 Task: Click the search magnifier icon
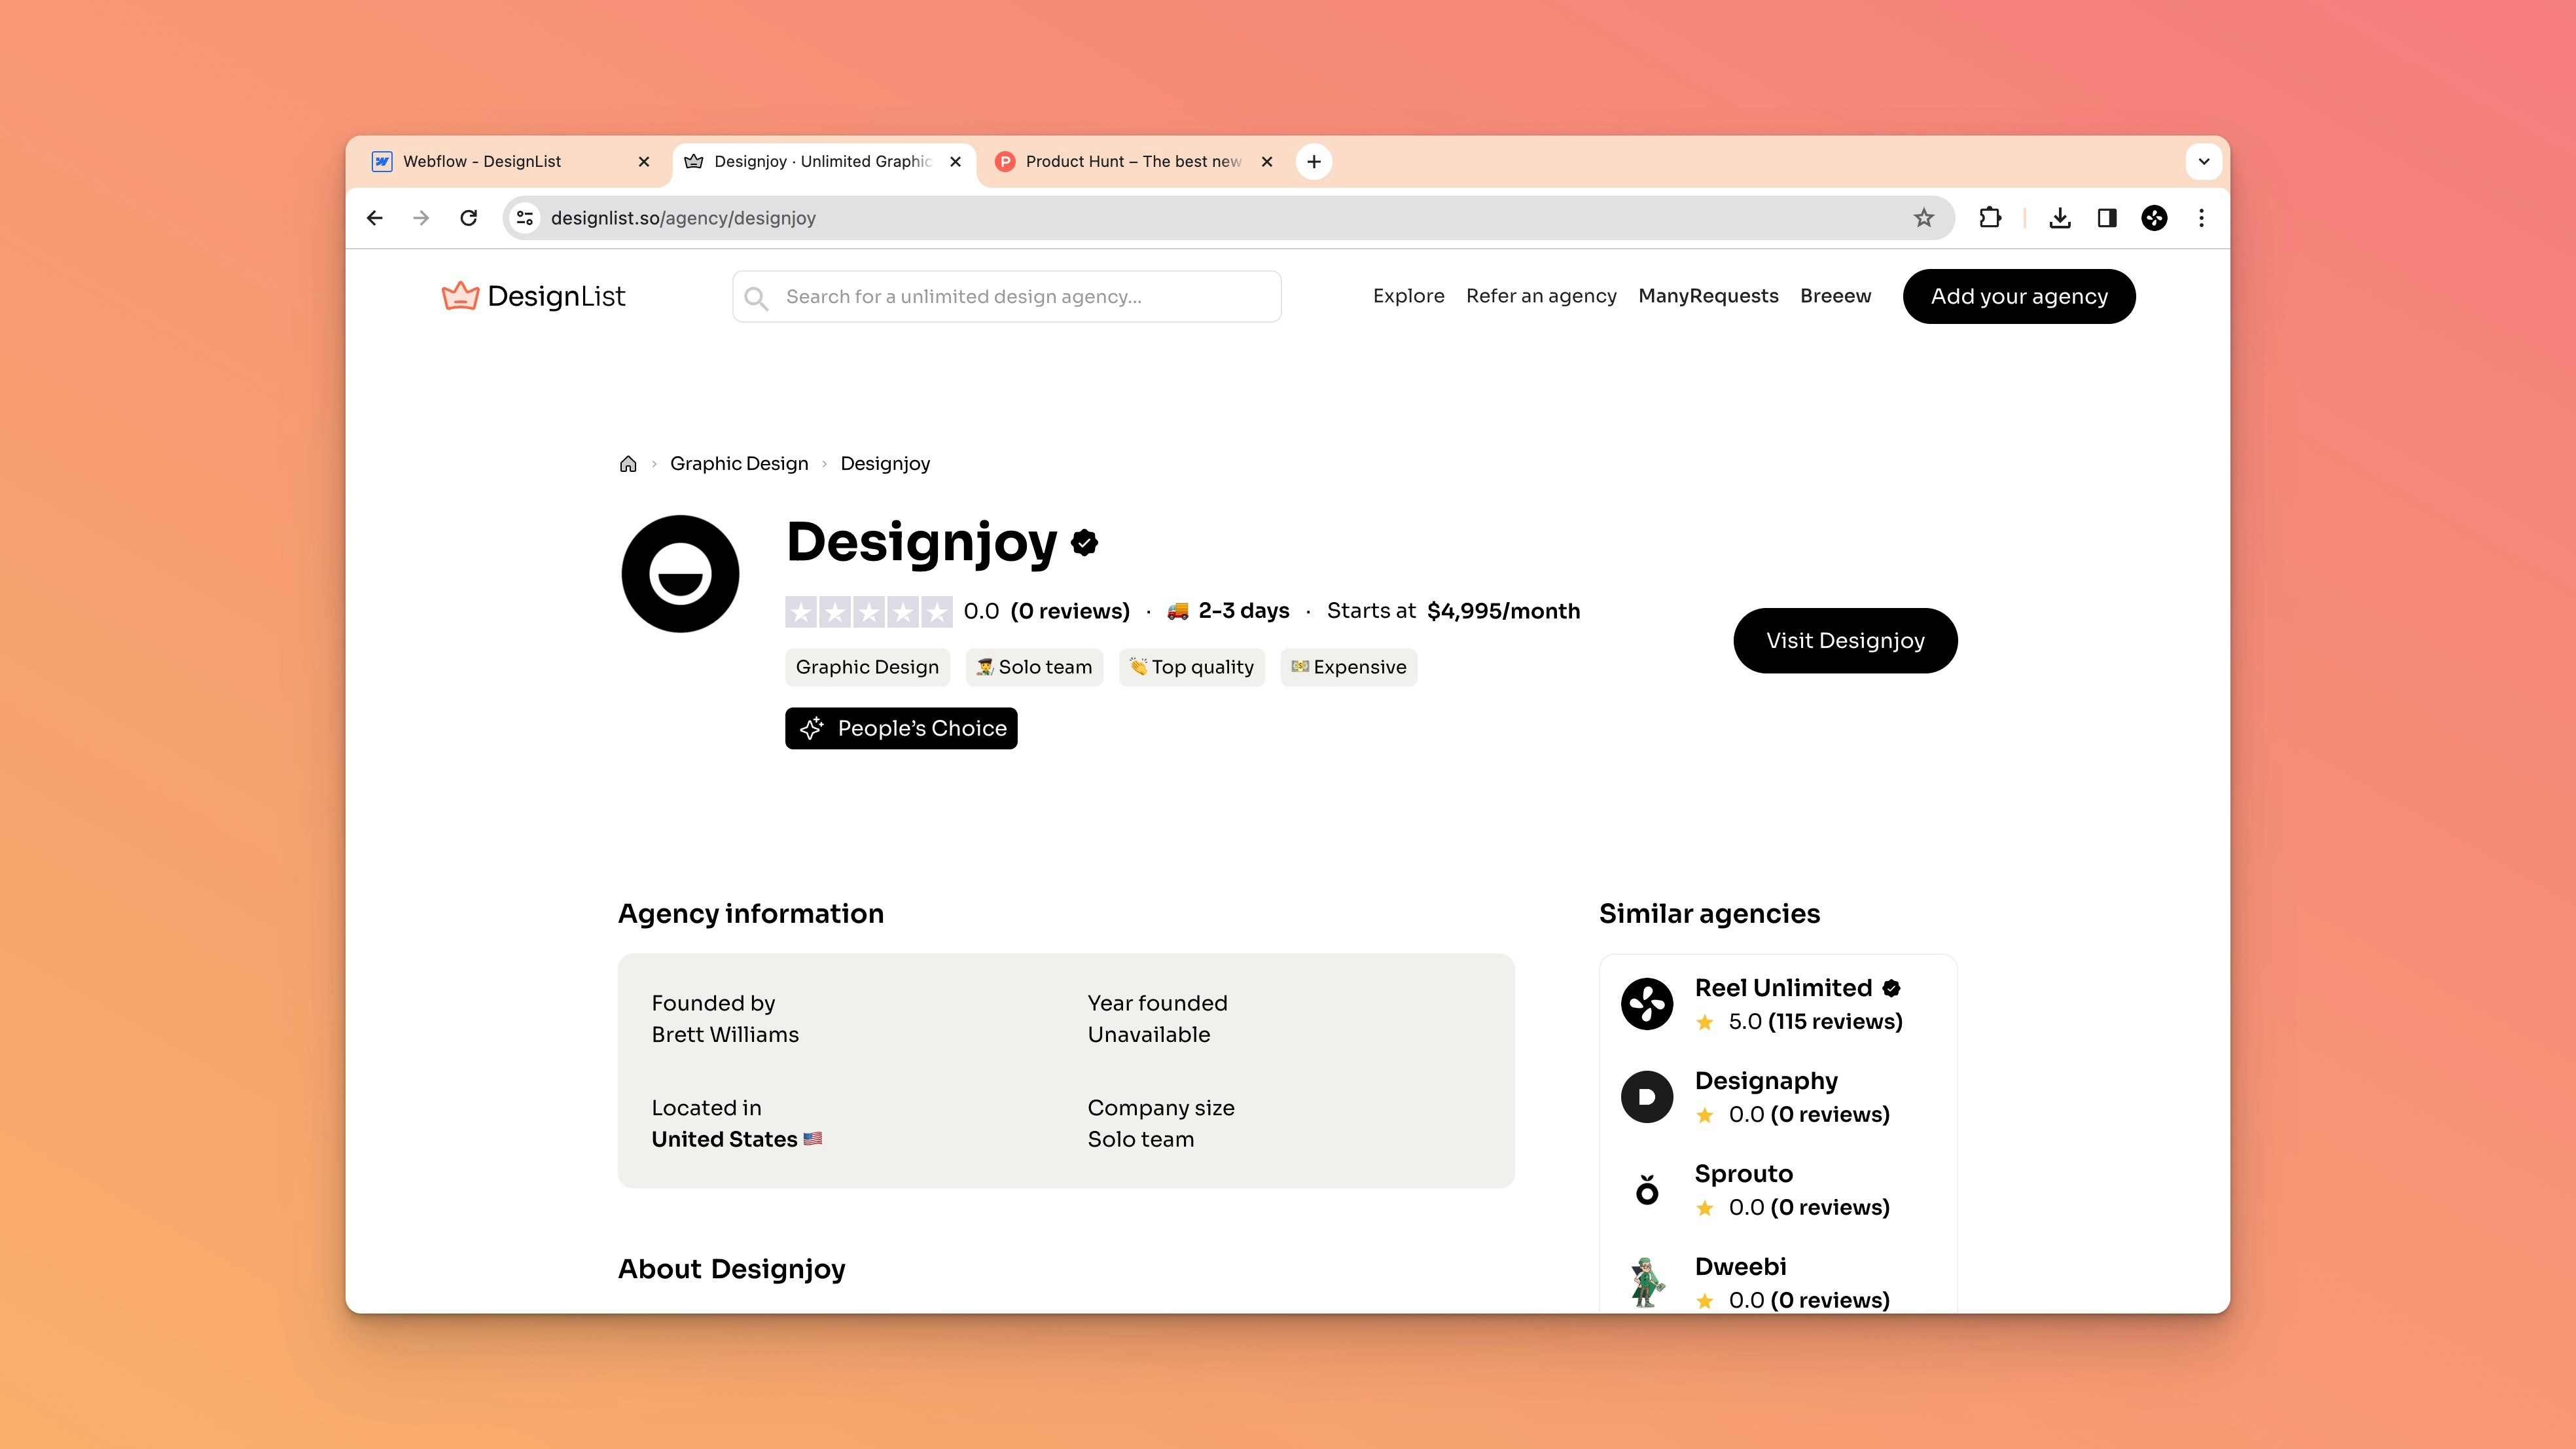point(757,298)
